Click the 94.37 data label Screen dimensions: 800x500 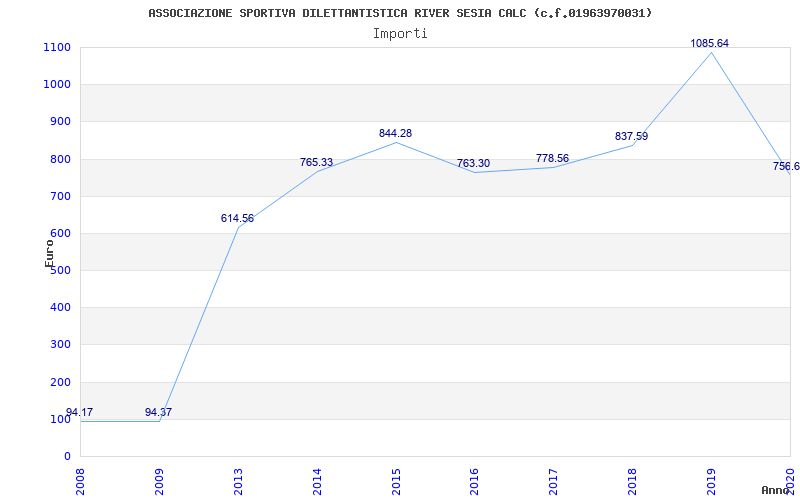pyautogui.click(x=158, y=412)
